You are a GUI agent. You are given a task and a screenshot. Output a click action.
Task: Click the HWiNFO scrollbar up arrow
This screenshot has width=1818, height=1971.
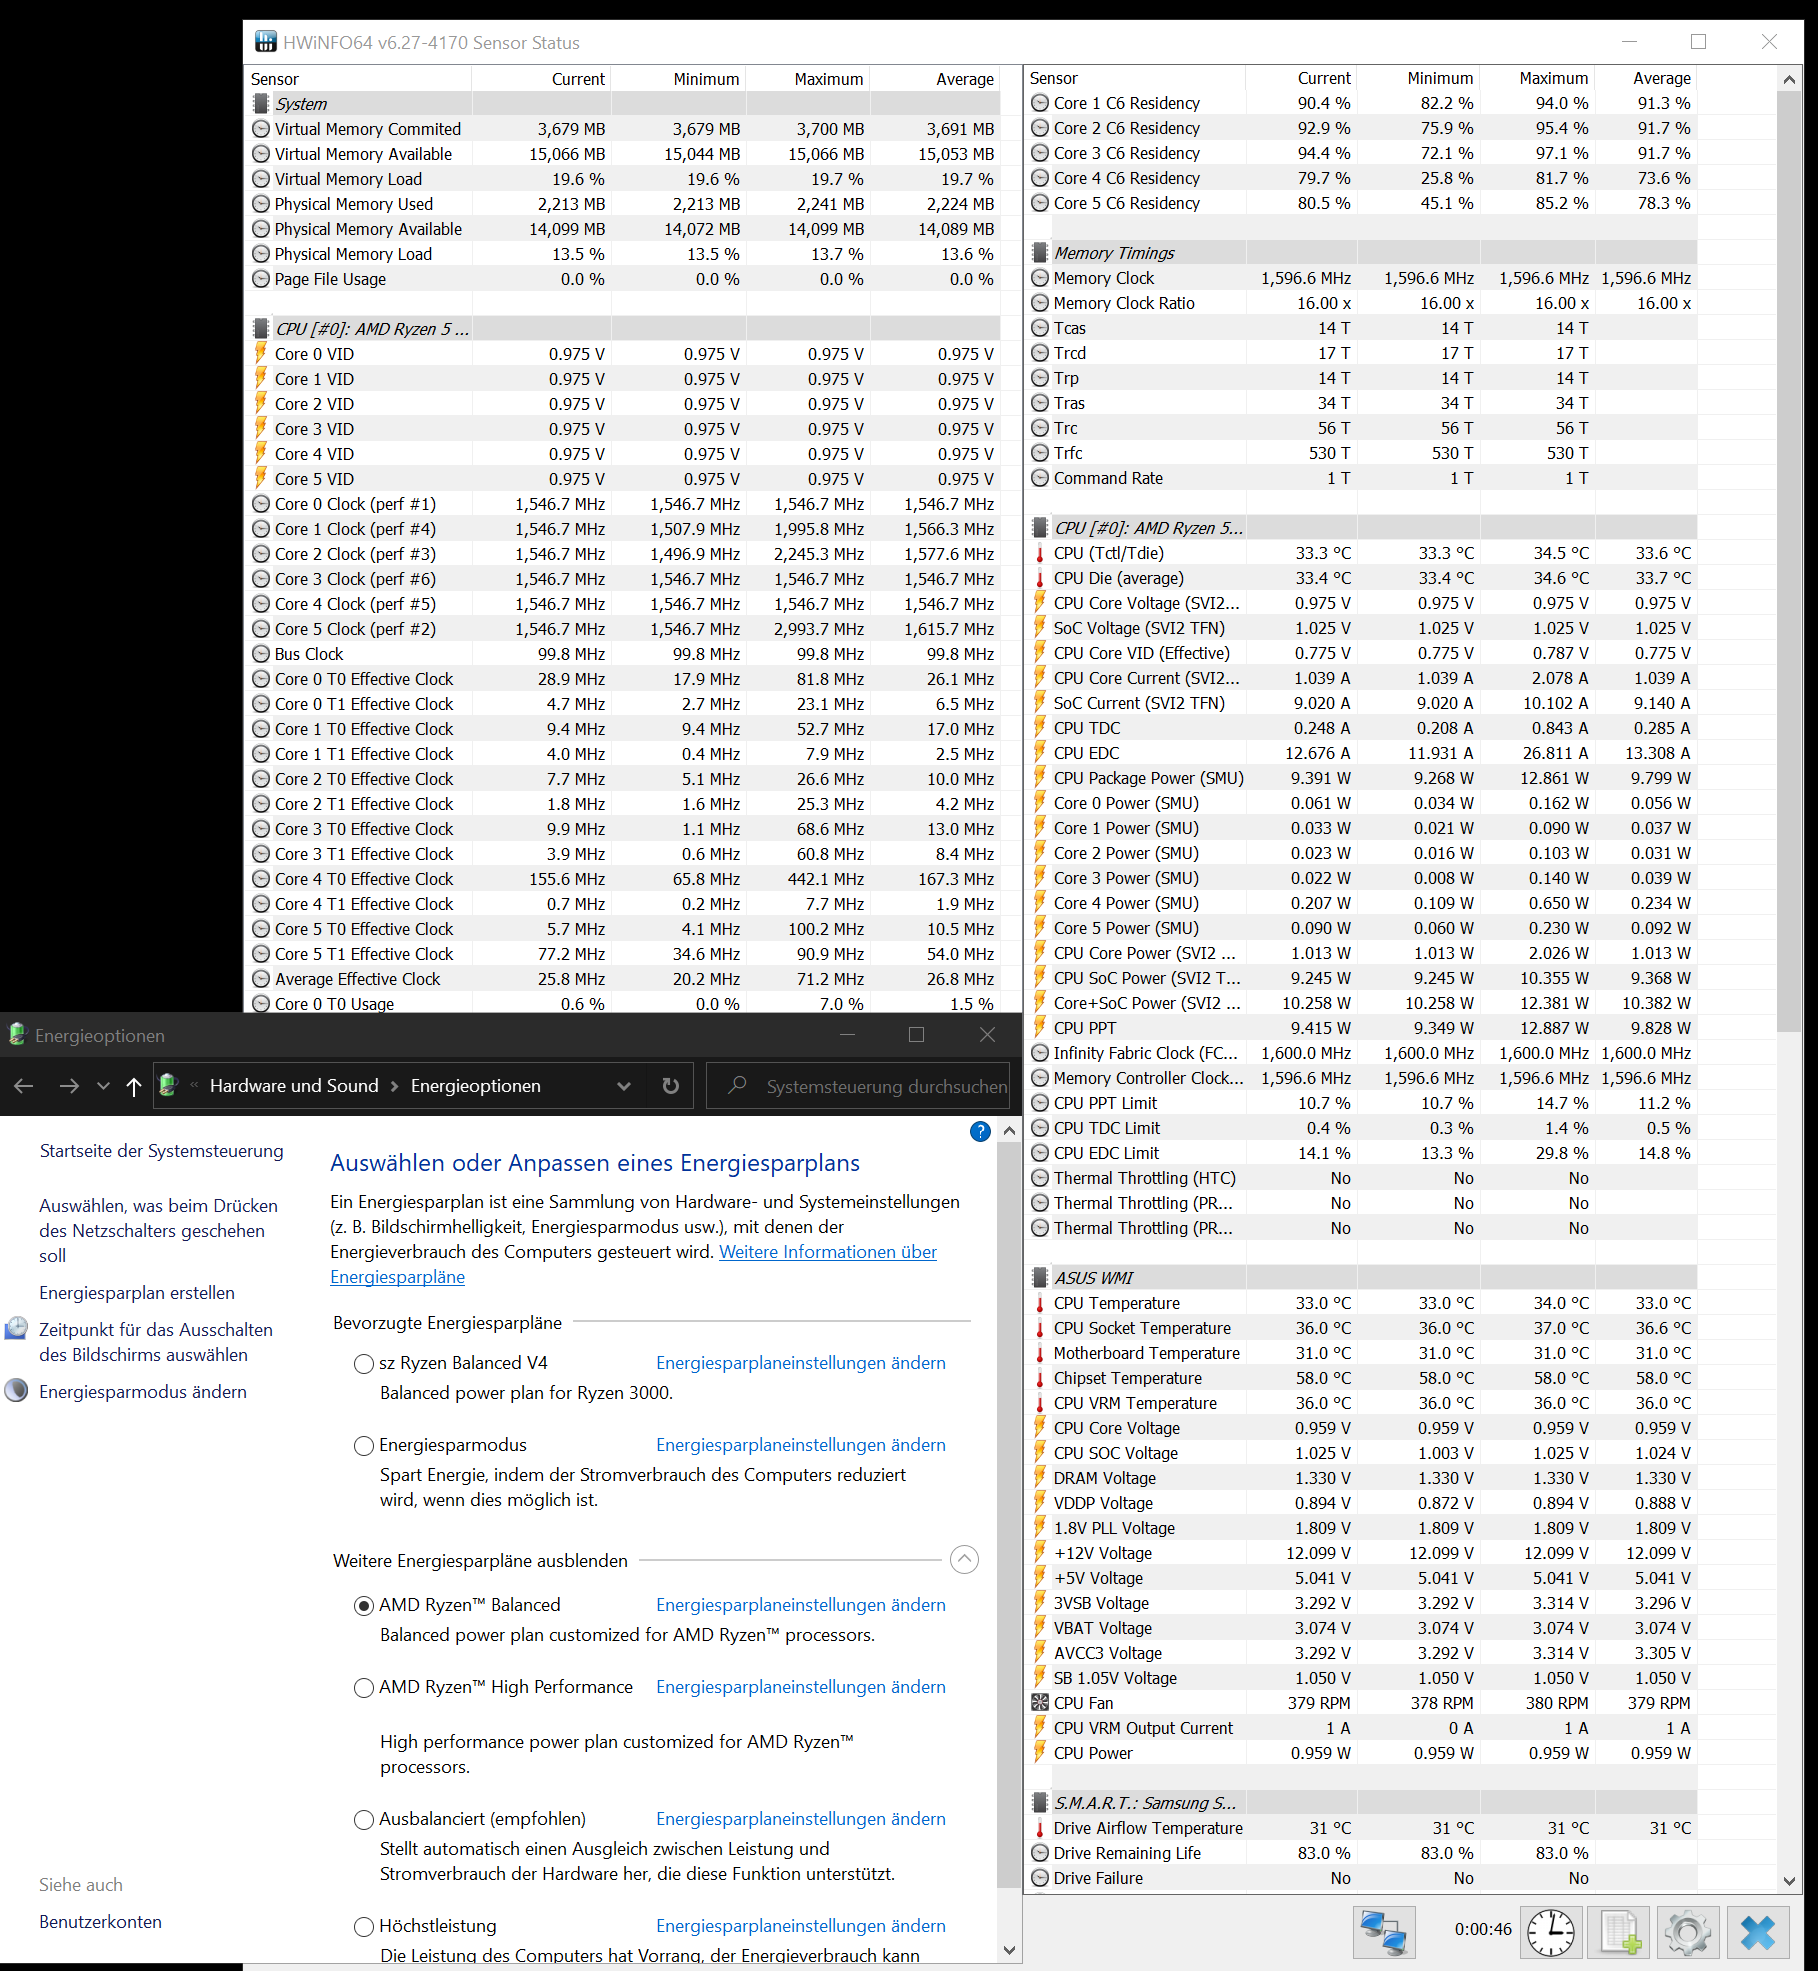click(1789, 79)
